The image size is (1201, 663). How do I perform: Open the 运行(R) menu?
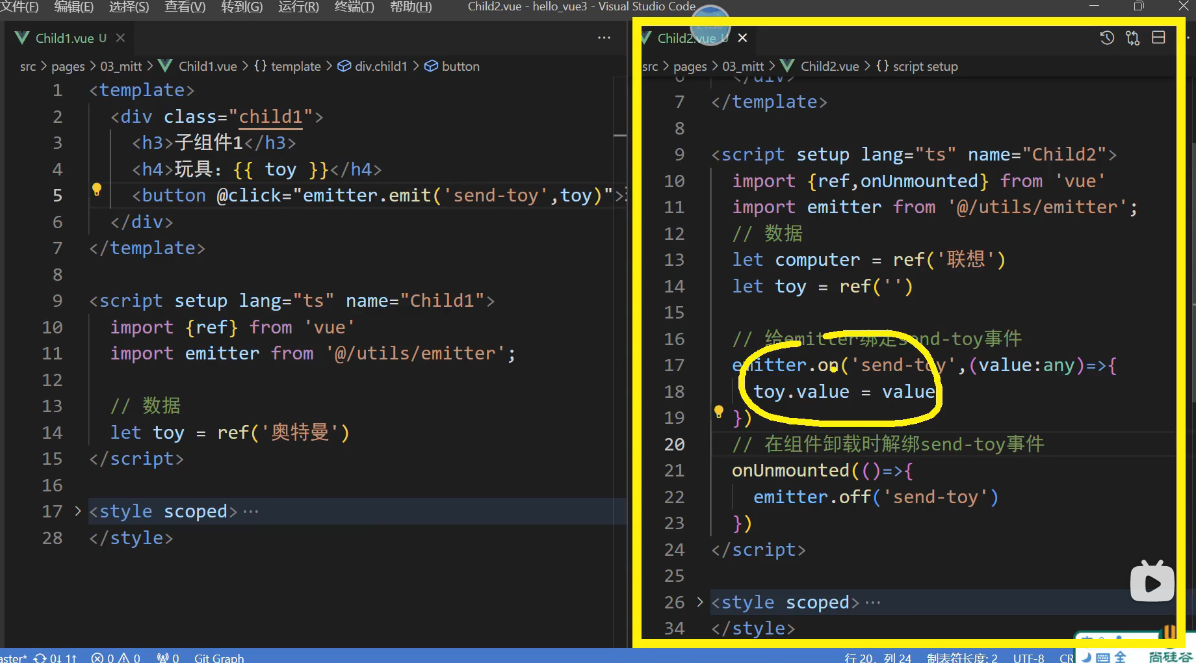point(298,7)
